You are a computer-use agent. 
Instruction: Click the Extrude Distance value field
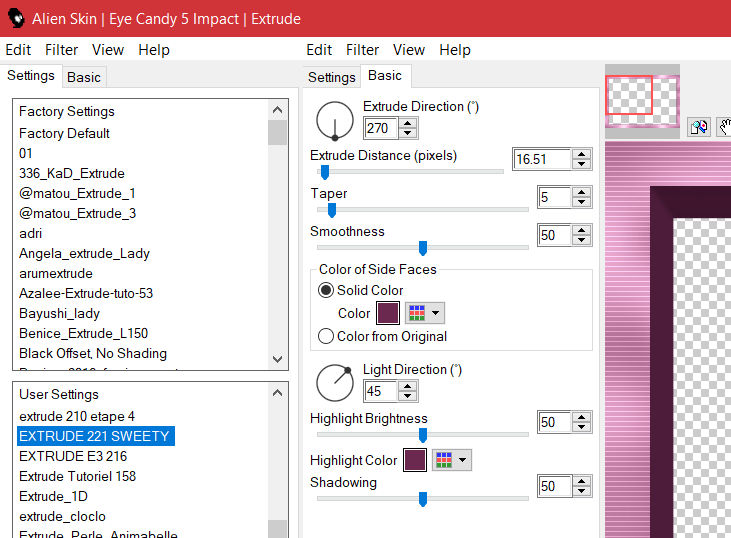pyautogui.click(x=542, y=159)
